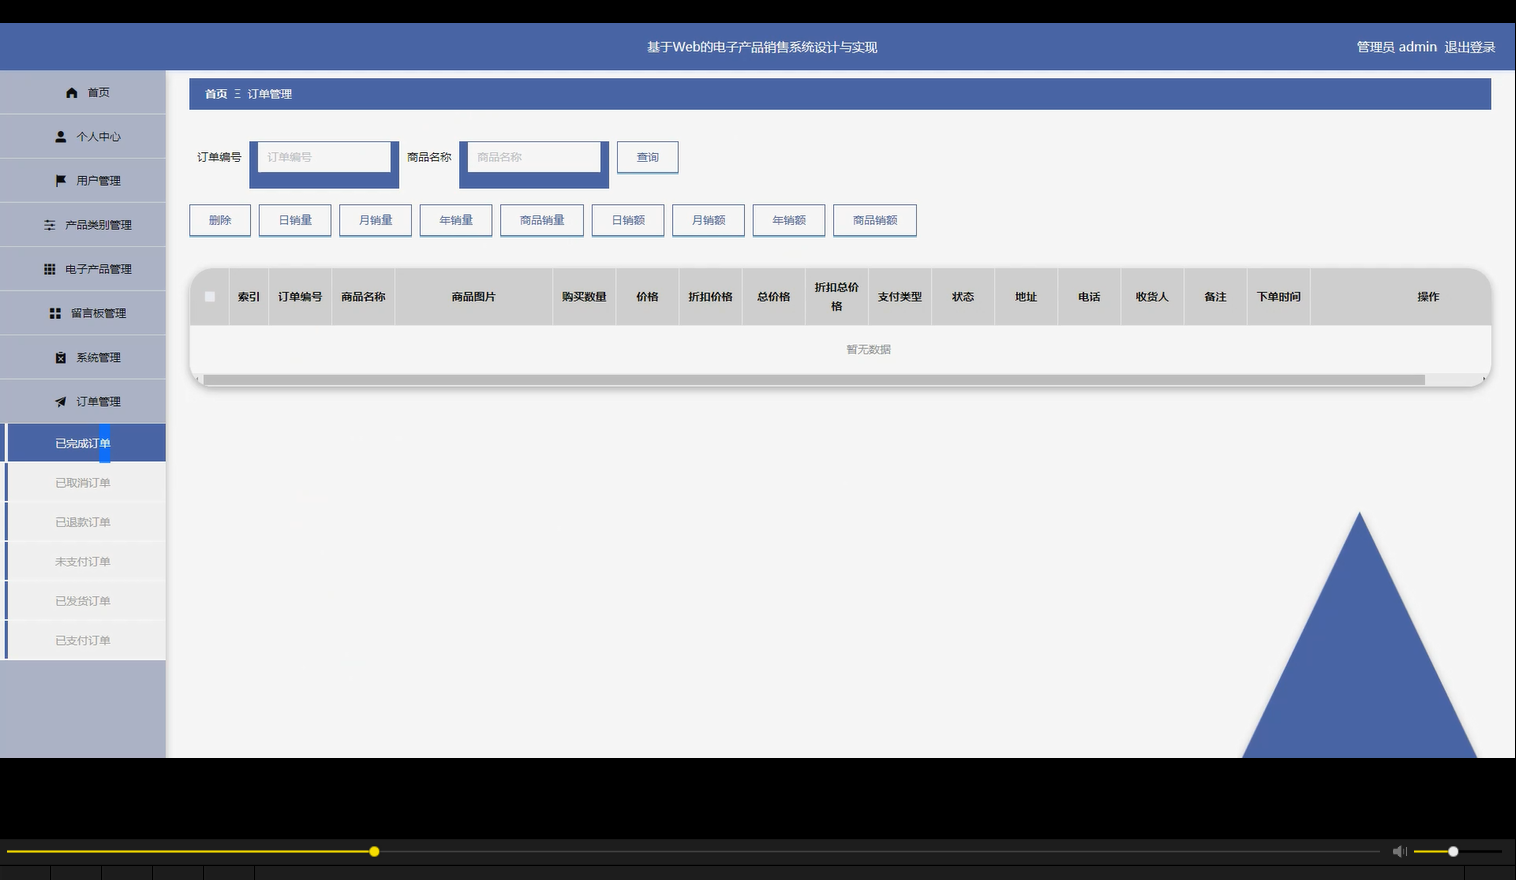Open 个人中心 menu item

point(83,136)
